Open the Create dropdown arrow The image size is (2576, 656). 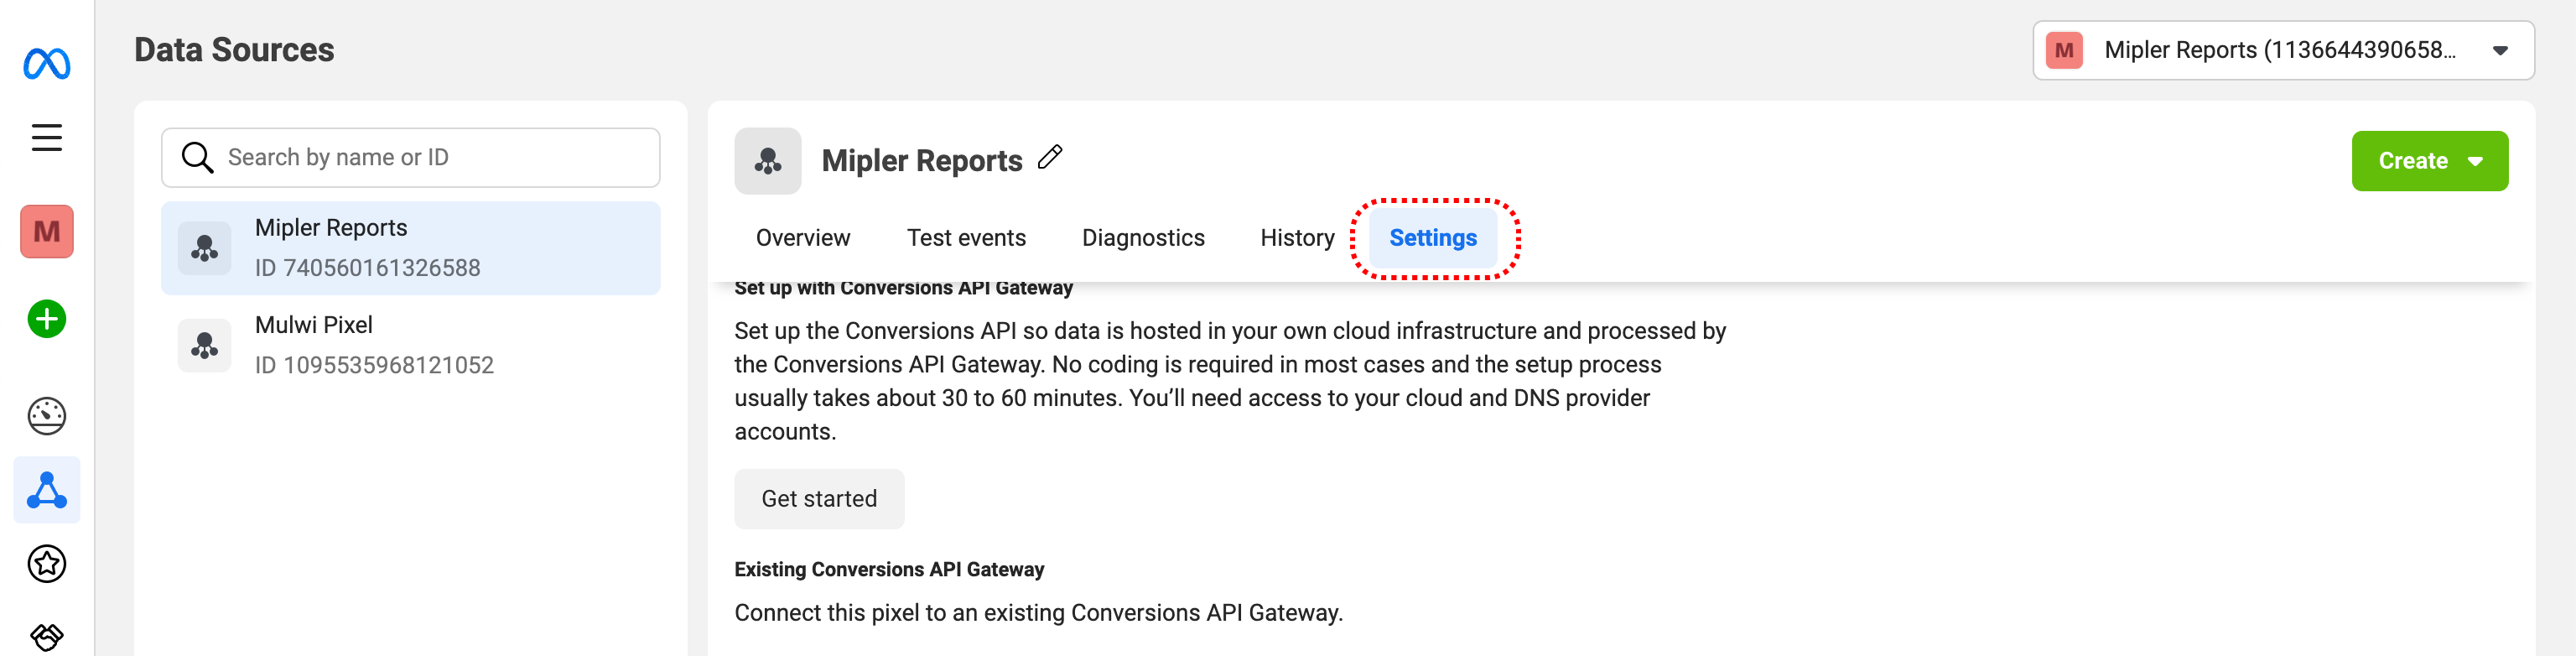click(x=2475, y=161)
